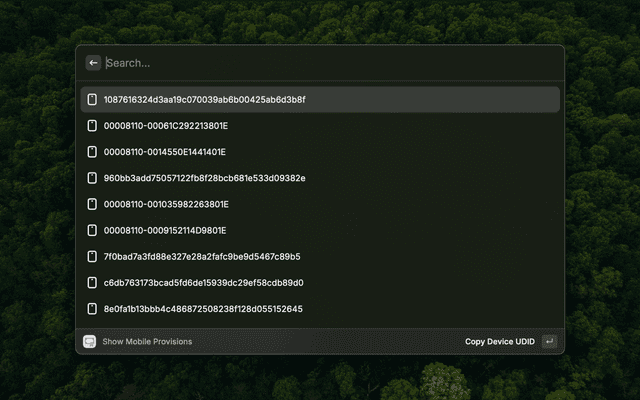Choose device 00008110-0014550E1441401E
The height and width of the screenshot is (400, 640).
pyautogui.click(x=165, y=152)
